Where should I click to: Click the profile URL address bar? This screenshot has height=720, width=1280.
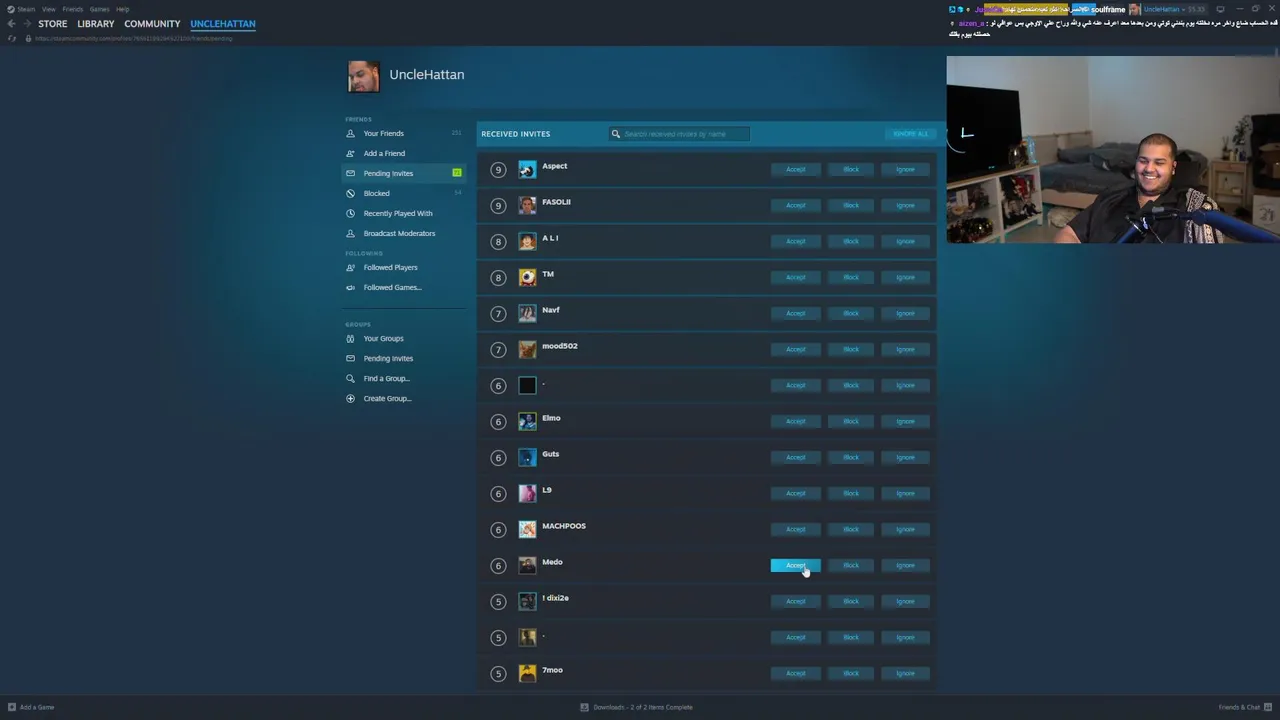(134, 38)
